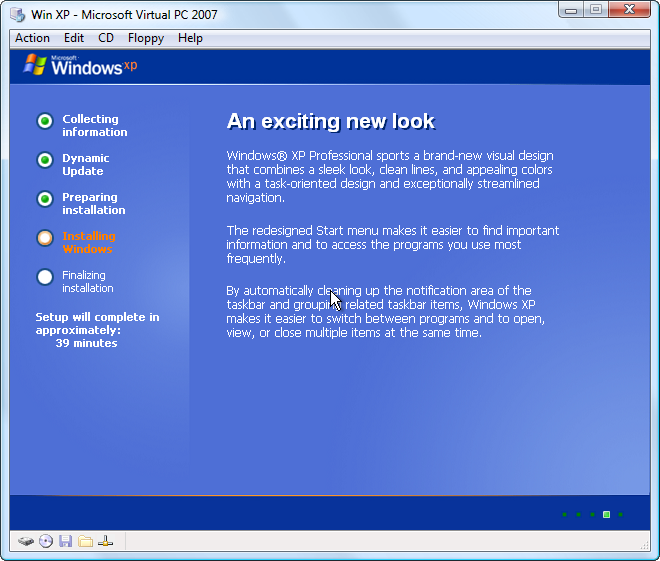The image size is (660, 561).
Task: Click the shared folder status icon
Action: (85, 541)
